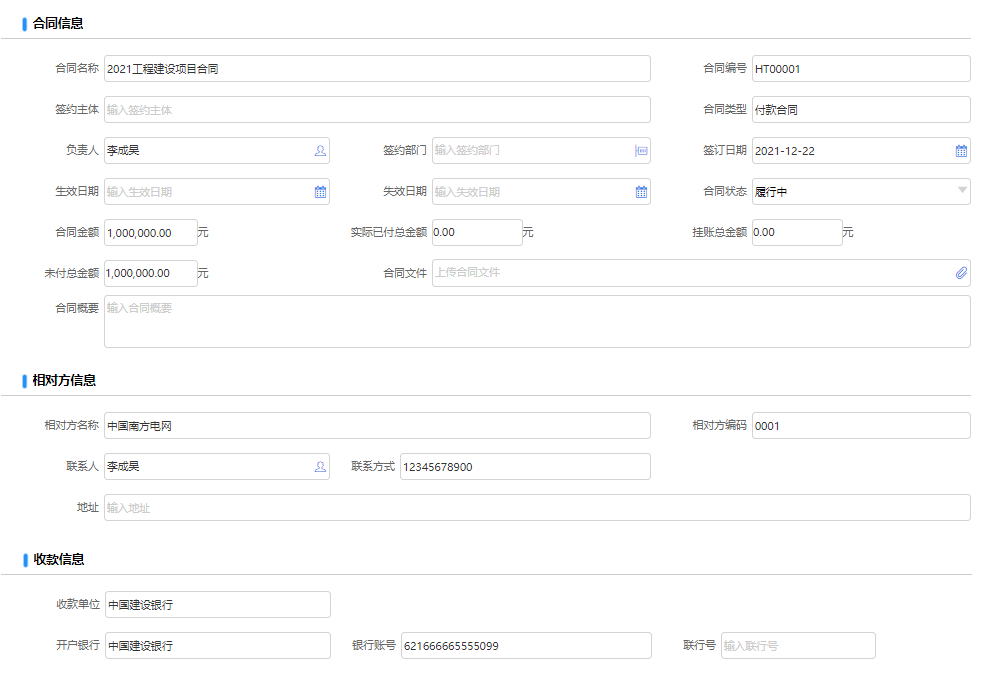Click the 联行号 input field
The image size is (993, 675).
[799, 645]
